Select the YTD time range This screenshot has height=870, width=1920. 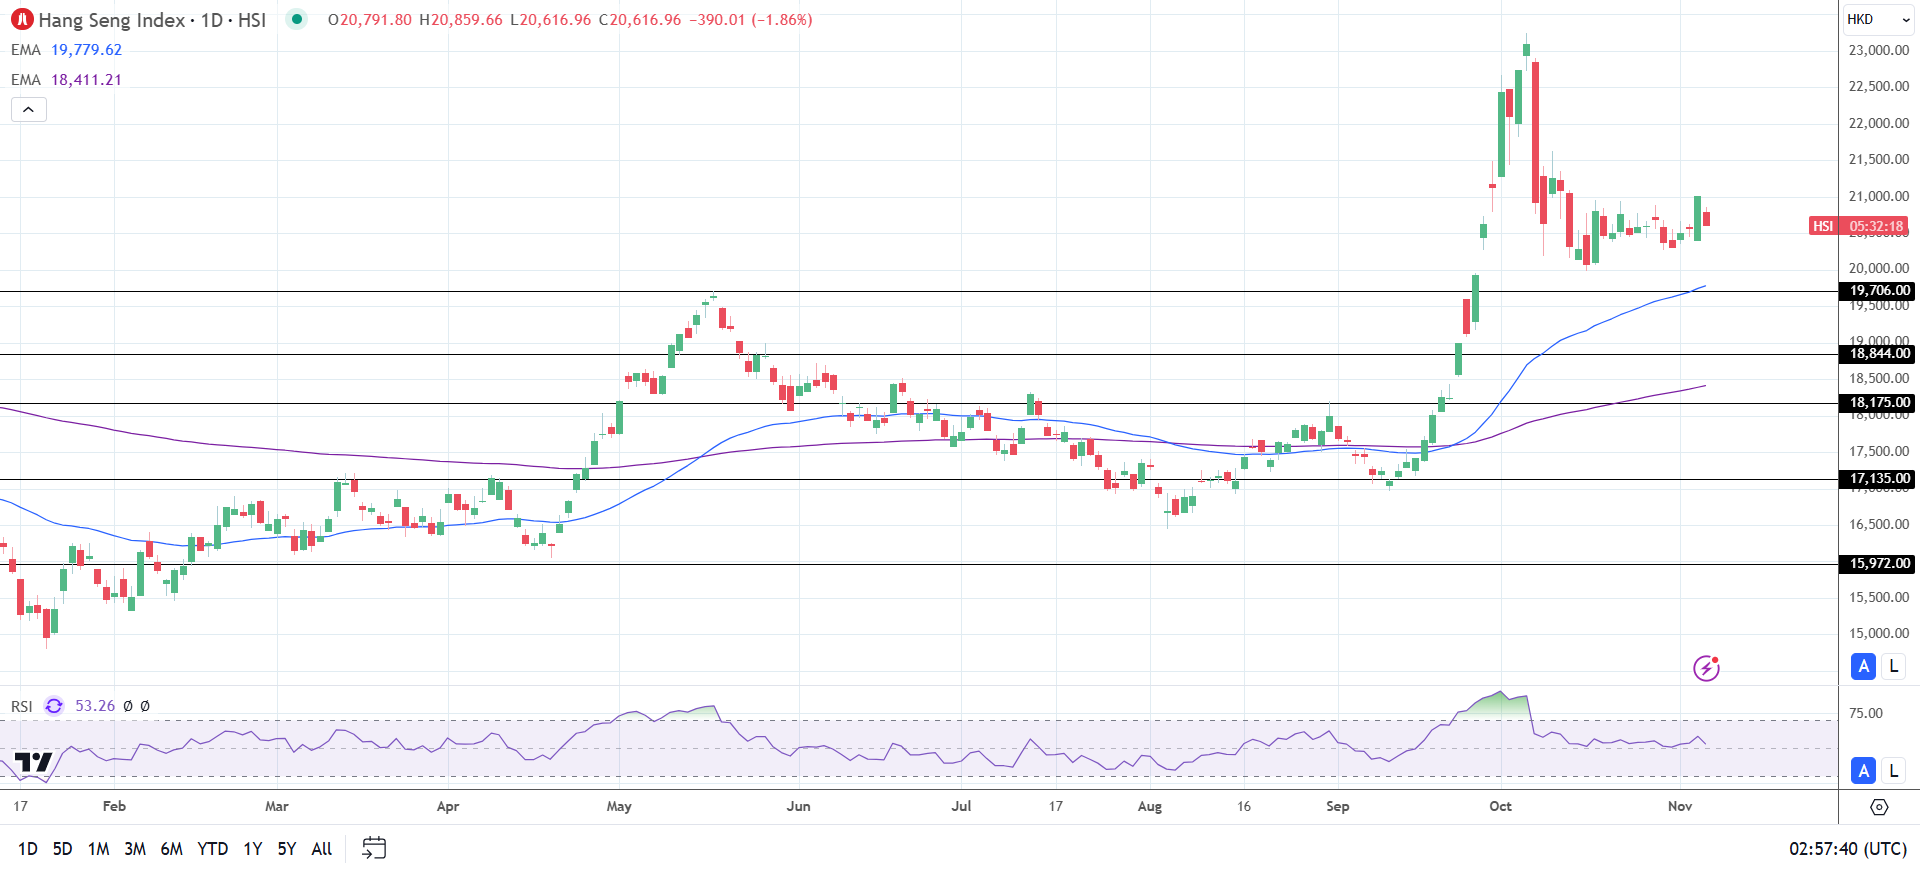click(212, 849)
